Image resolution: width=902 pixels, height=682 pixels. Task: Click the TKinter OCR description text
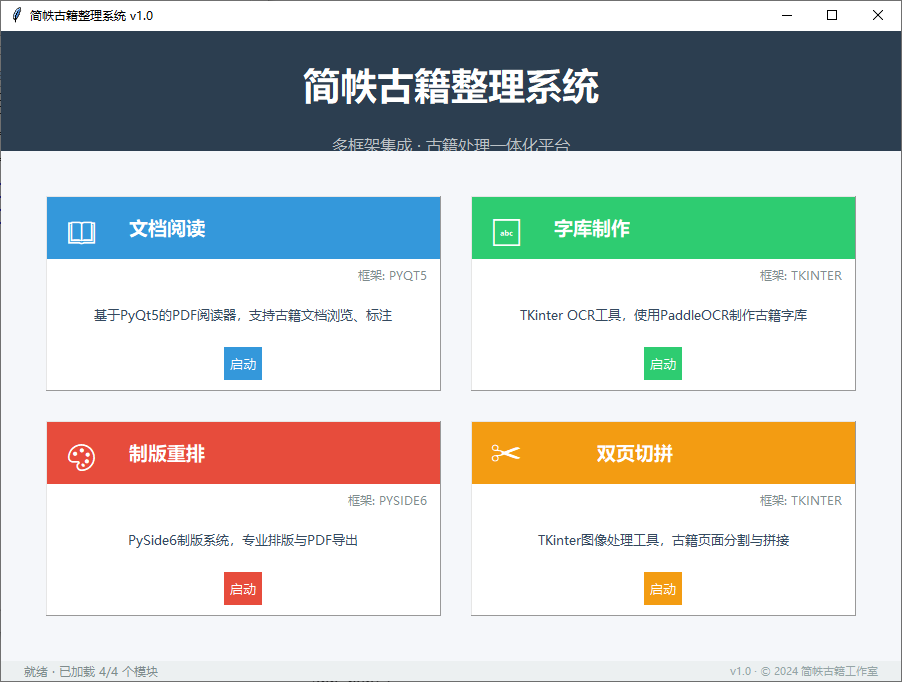(662, 316)
